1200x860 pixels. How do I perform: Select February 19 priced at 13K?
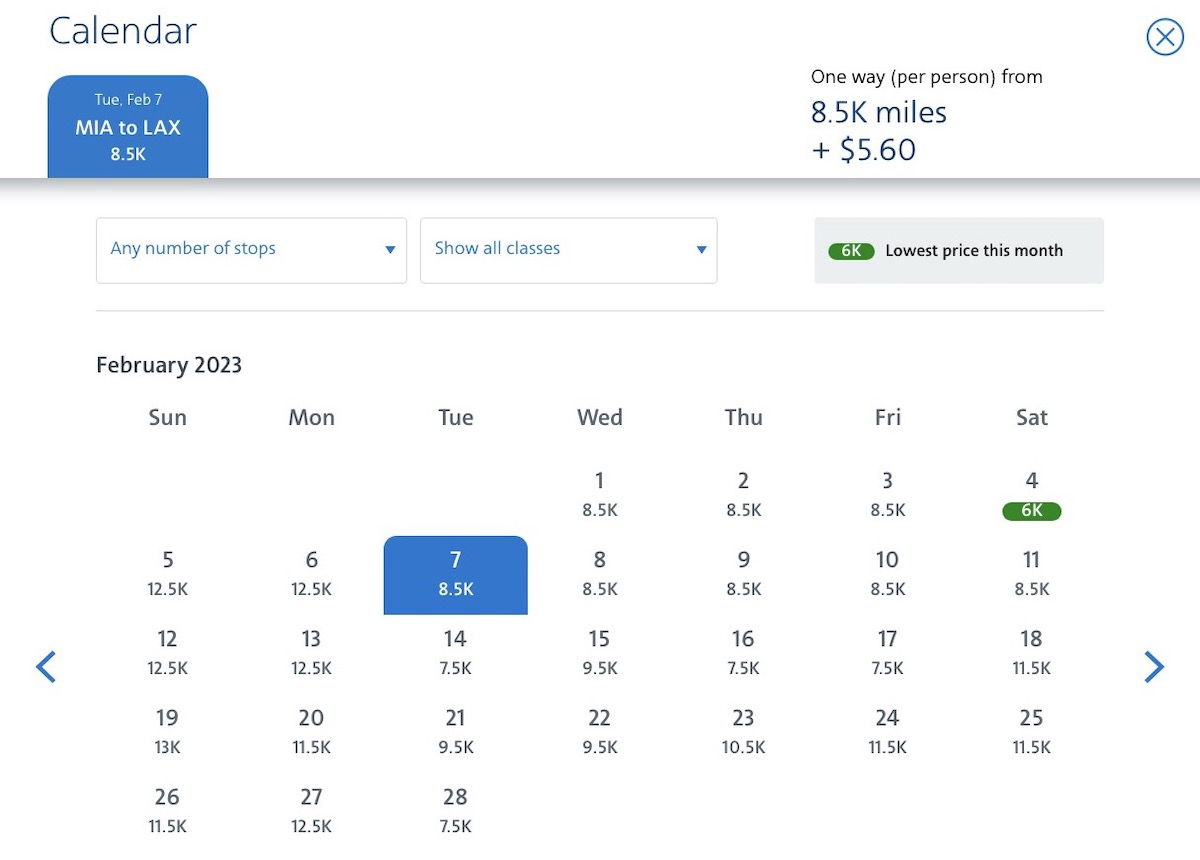(x=168, y=732)
